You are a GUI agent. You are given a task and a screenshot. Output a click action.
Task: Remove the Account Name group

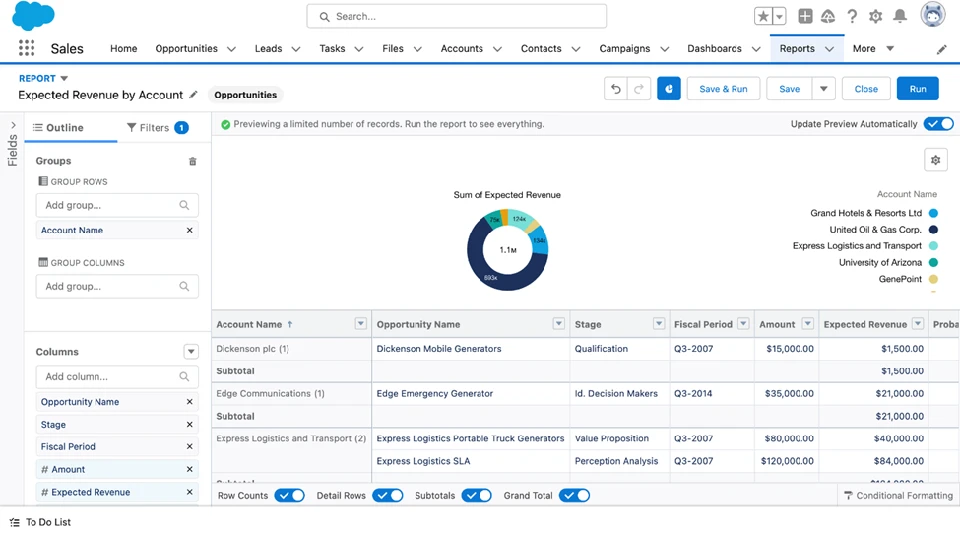click(x=189, y=230)
